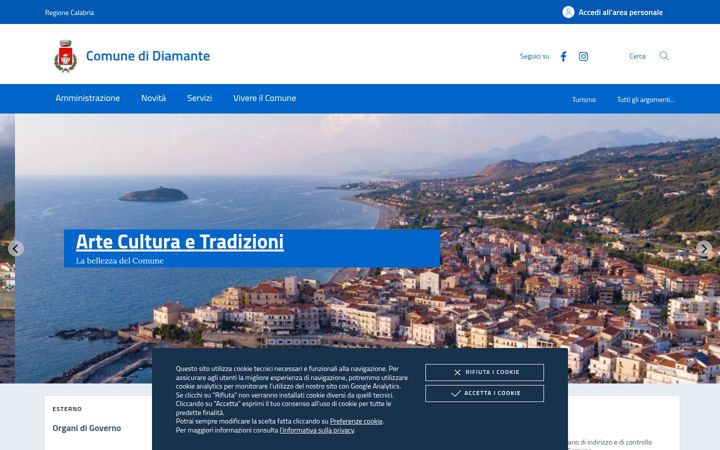Click the user avatar icon in top bar

(x=568, y=12)
